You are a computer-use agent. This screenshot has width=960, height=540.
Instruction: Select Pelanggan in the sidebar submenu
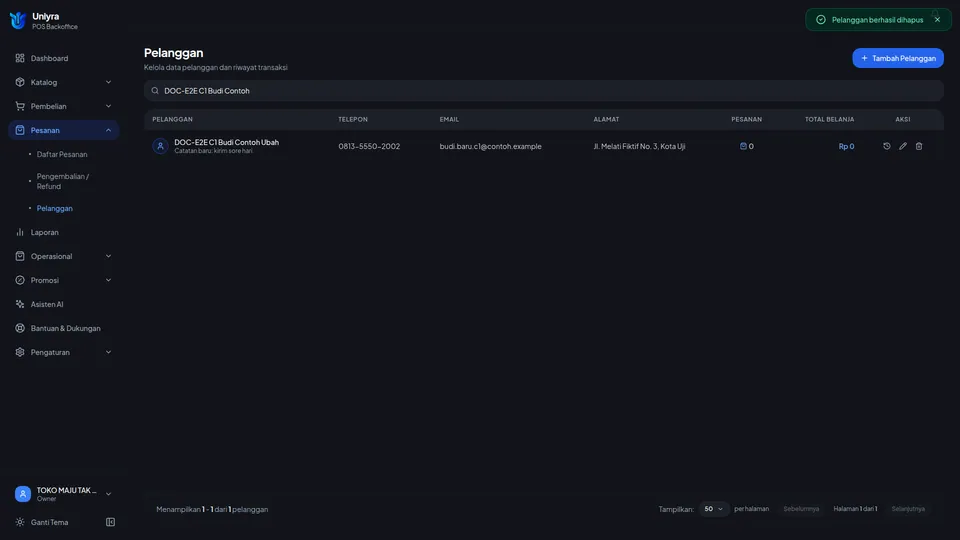[x=54, y=208]
